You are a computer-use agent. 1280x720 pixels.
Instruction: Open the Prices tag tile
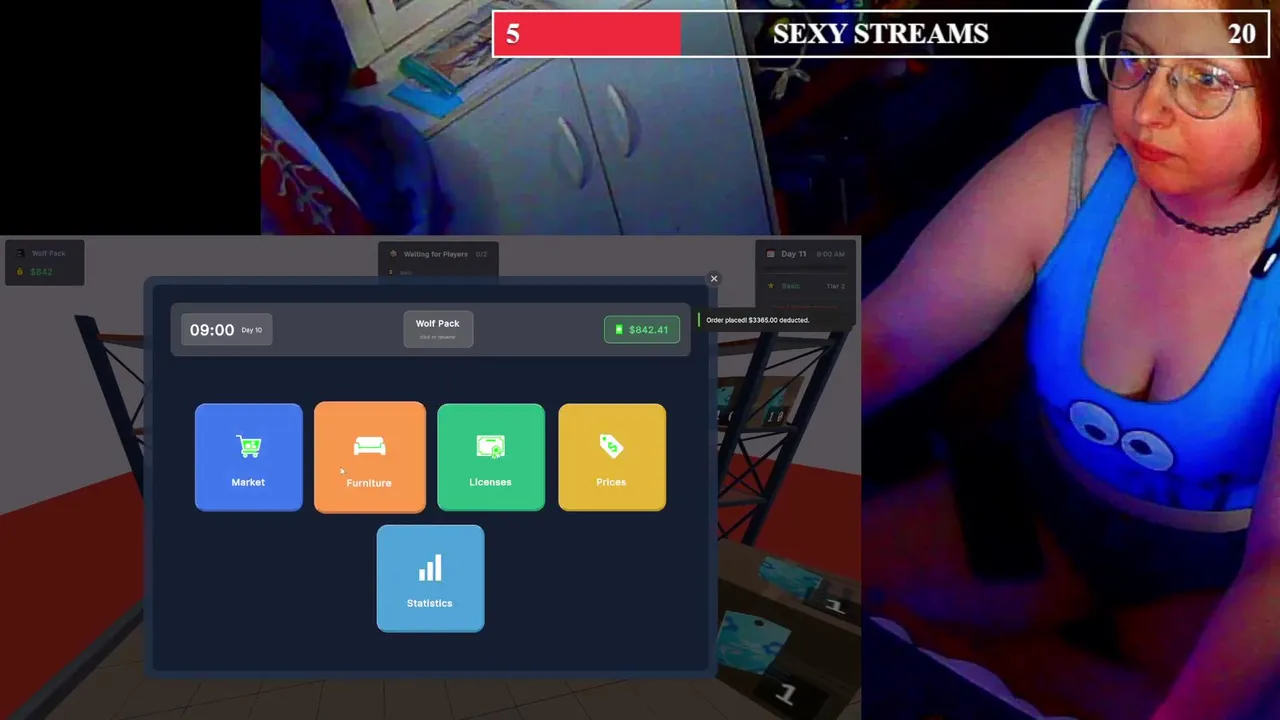click(x=611, y=457)
